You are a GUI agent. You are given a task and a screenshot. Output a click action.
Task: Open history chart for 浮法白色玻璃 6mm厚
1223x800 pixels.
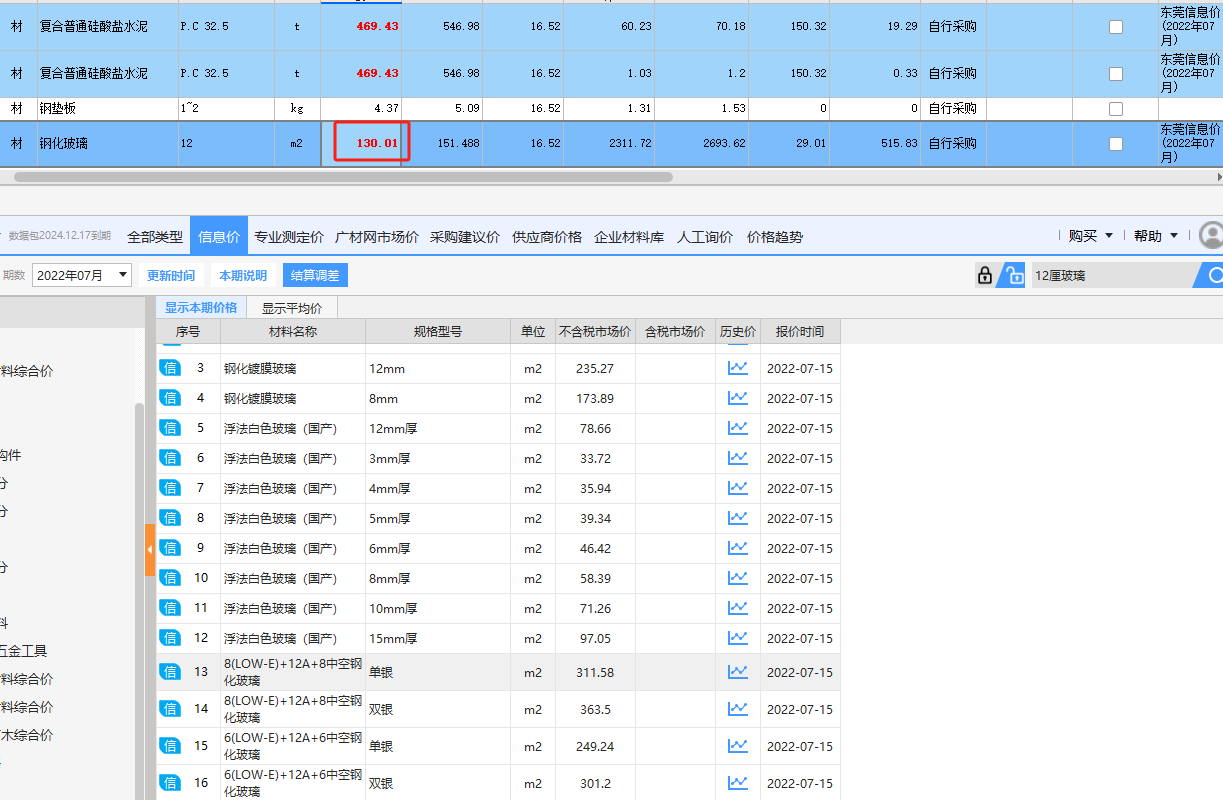(738, 548)
